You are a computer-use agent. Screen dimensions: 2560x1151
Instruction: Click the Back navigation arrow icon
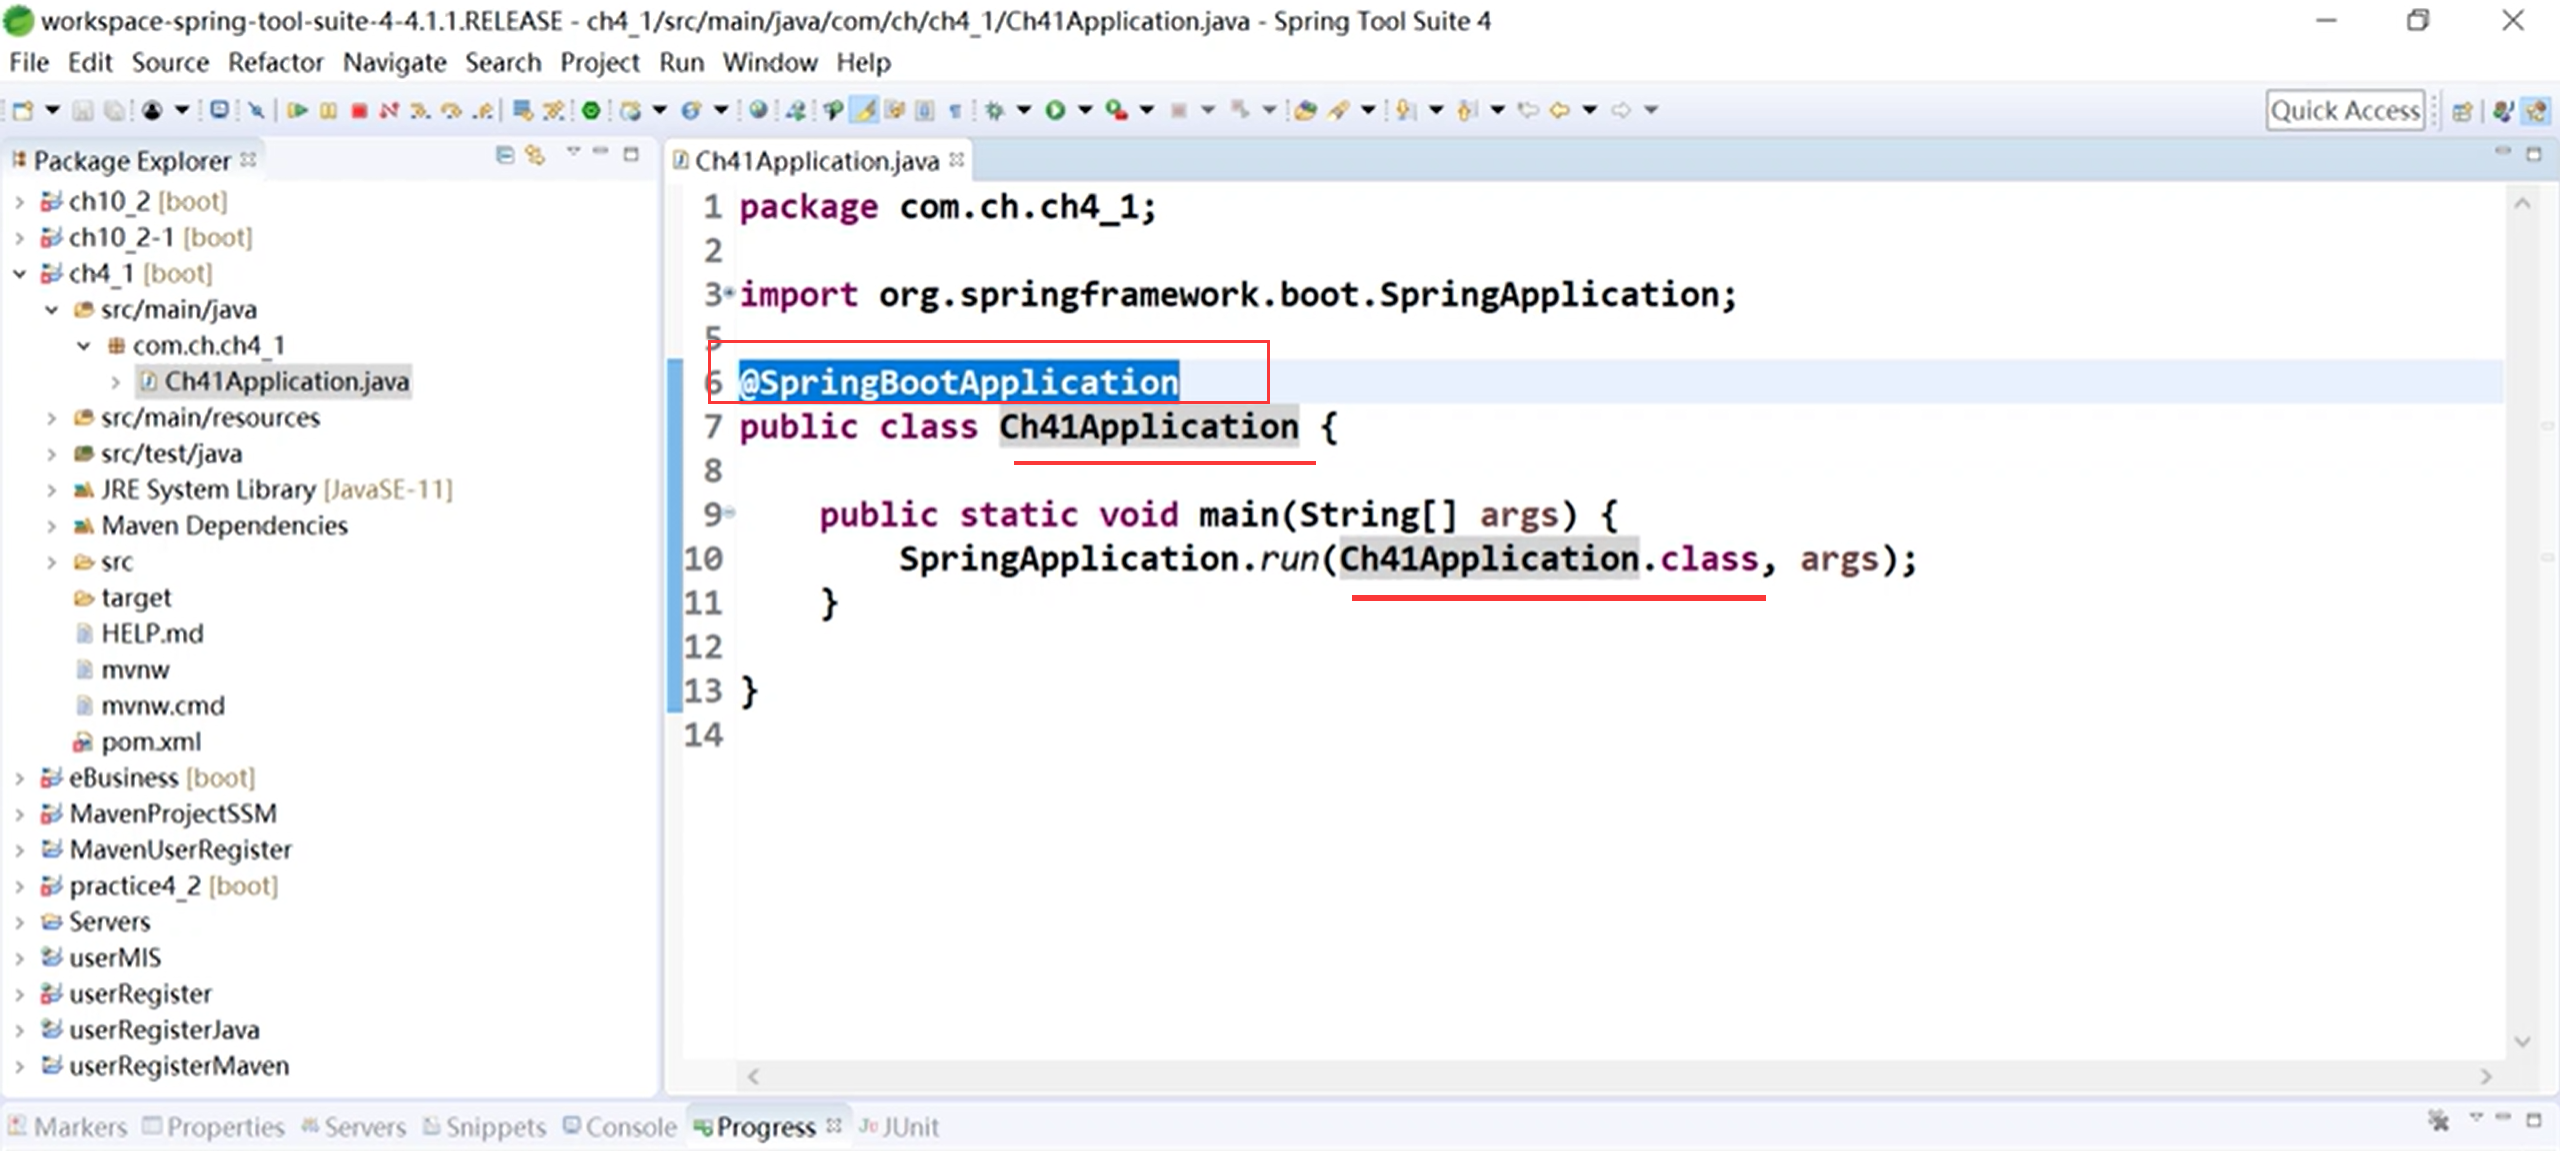point(1560,110)
